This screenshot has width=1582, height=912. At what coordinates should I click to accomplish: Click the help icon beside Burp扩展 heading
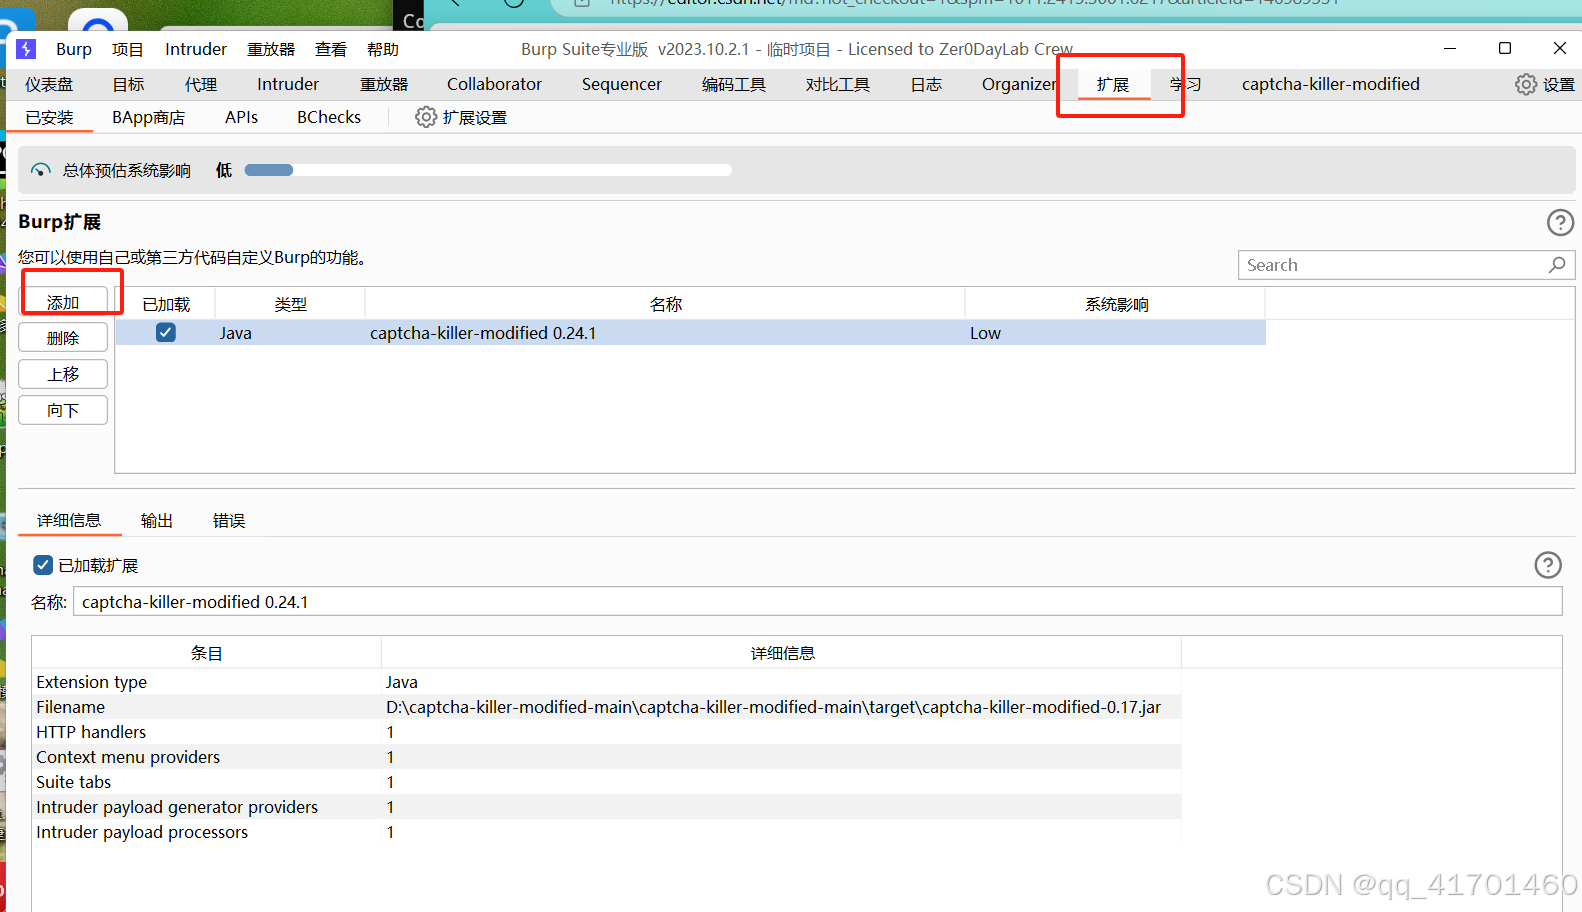click(x=1560, y=222)
